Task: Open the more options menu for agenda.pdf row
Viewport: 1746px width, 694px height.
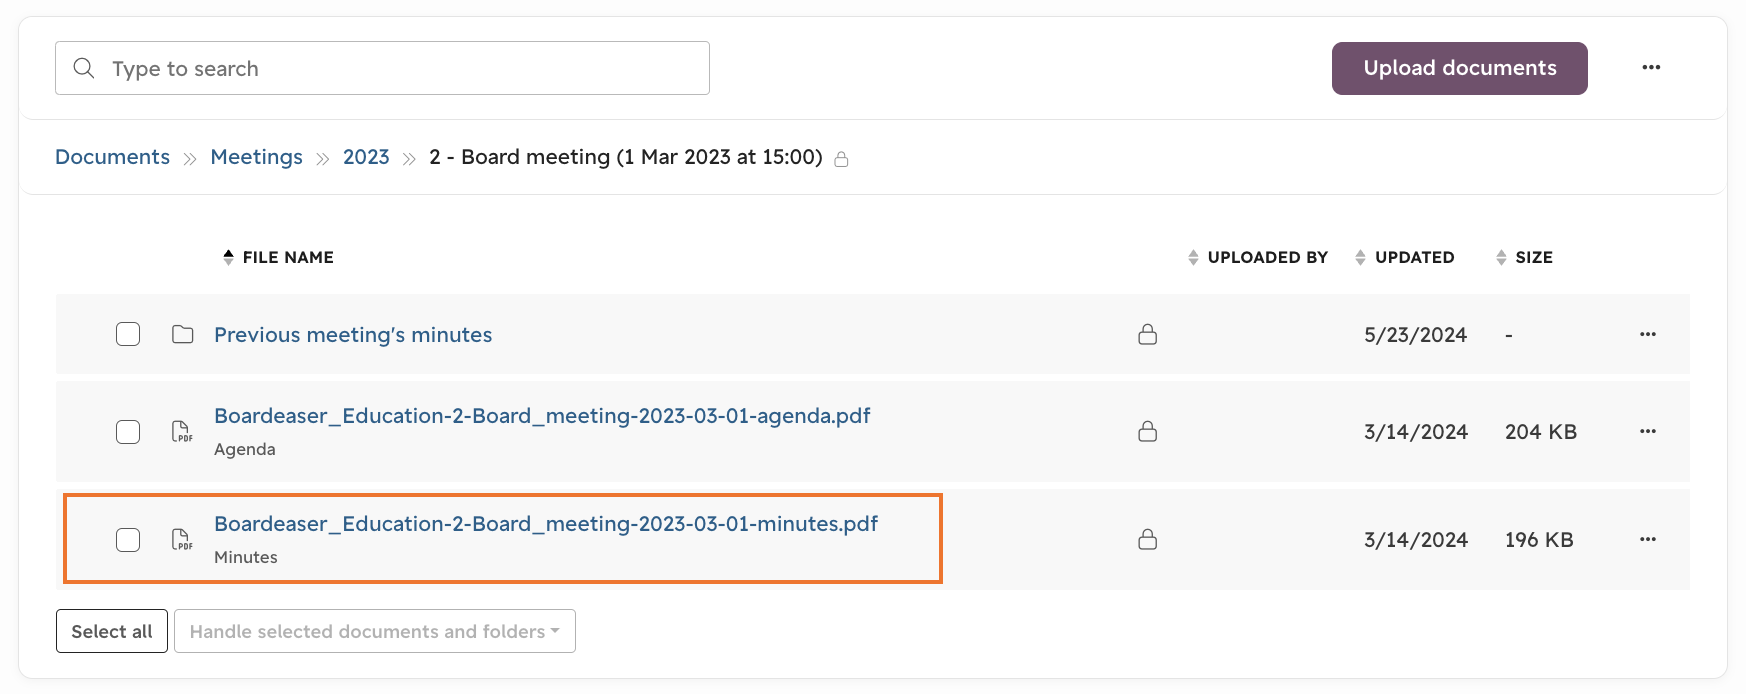Action: coord(1648,431)
